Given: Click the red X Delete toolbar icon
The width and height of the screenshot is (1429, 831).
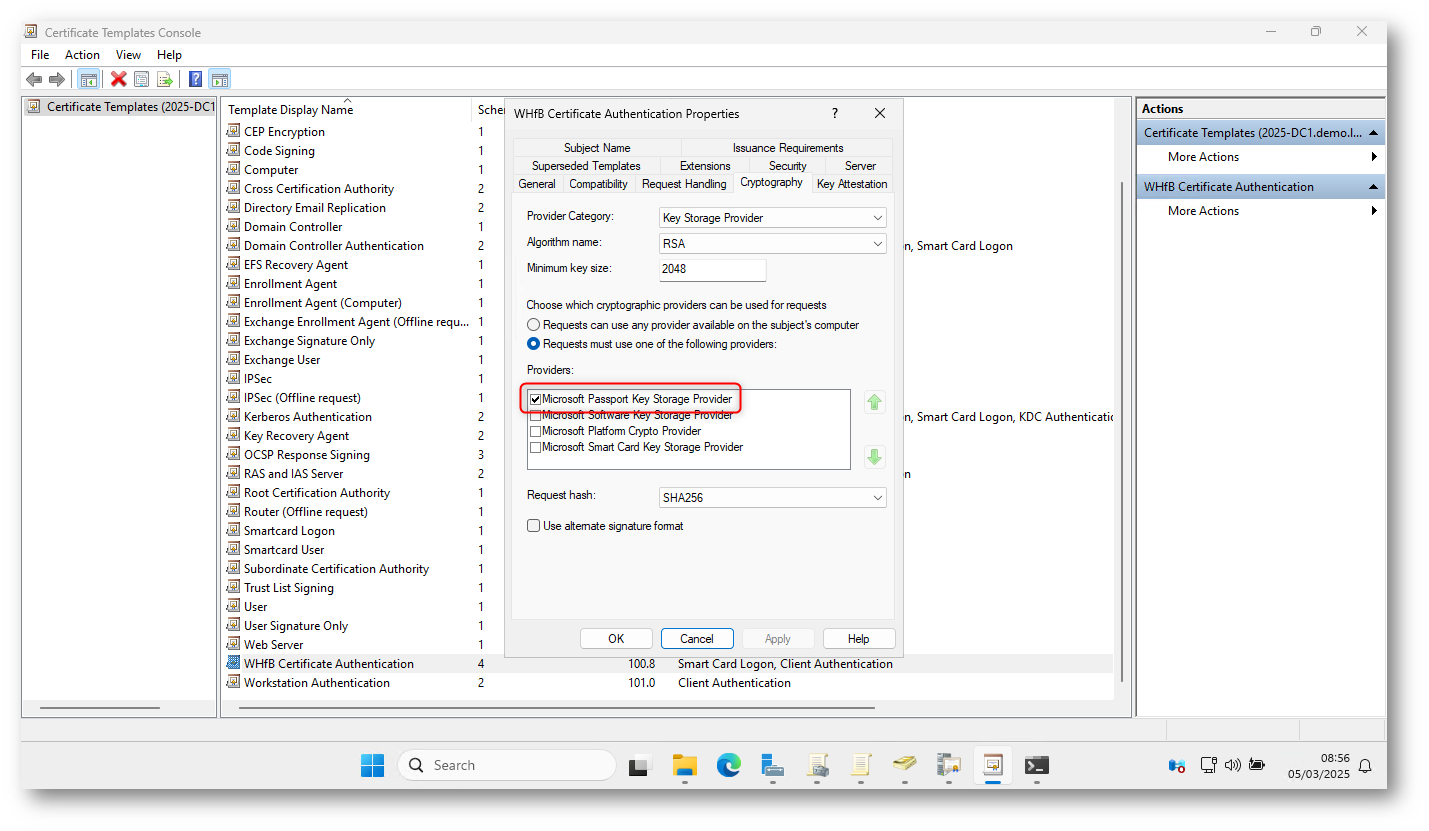Looking at the screenshot, I should click(x=119, y=79).
